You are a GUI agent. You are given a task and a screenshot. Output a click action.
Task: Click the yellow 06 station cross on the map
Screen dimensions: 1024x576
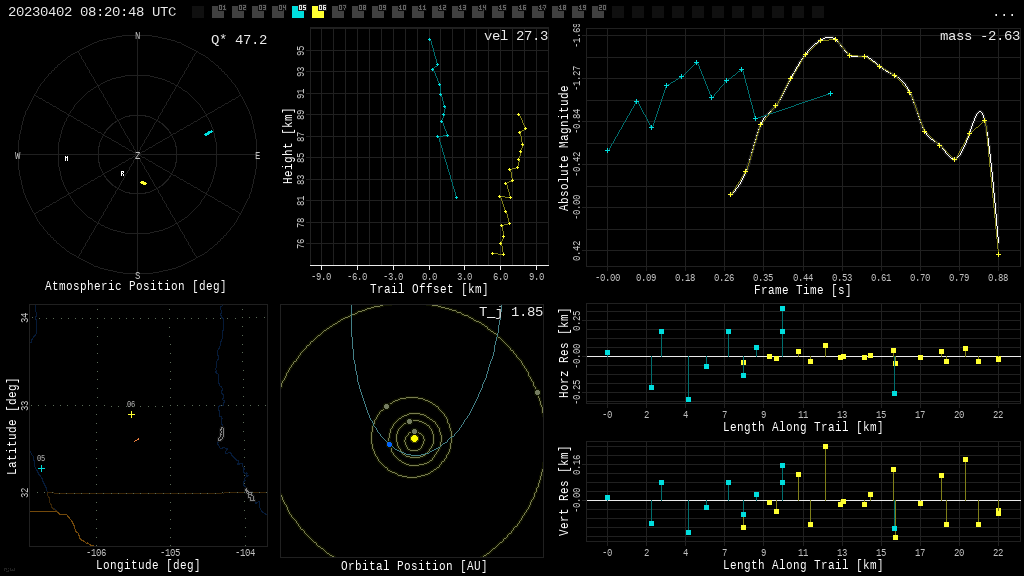click(x=131, y=414)
